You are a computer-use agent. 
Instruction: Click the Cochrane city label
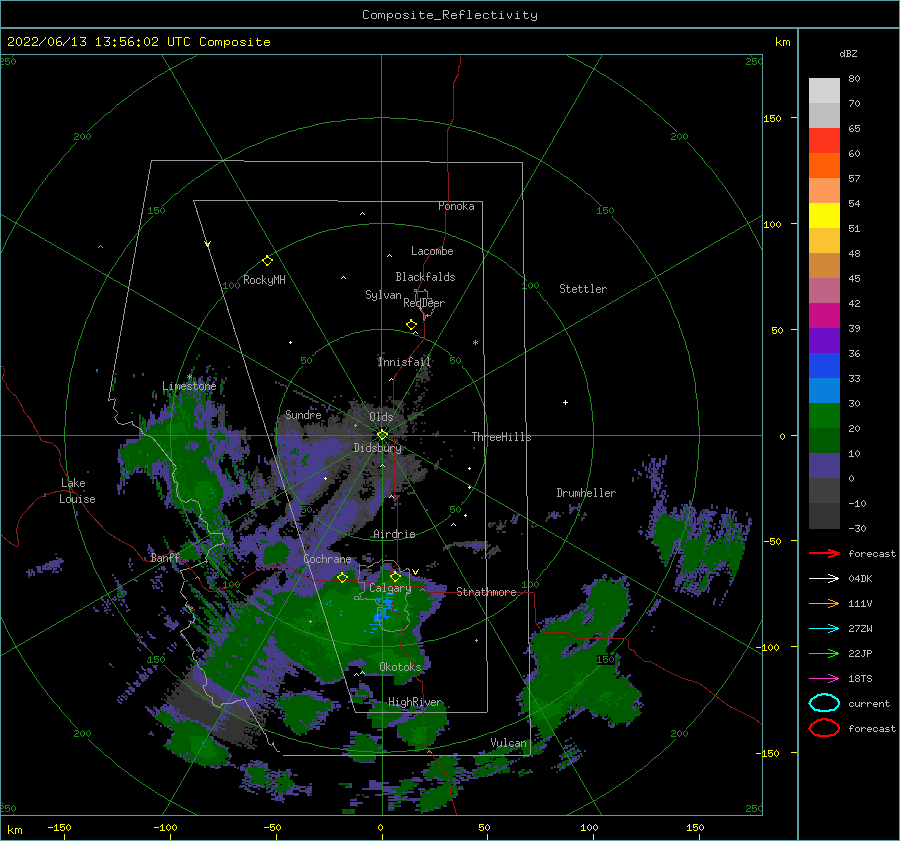327,559
